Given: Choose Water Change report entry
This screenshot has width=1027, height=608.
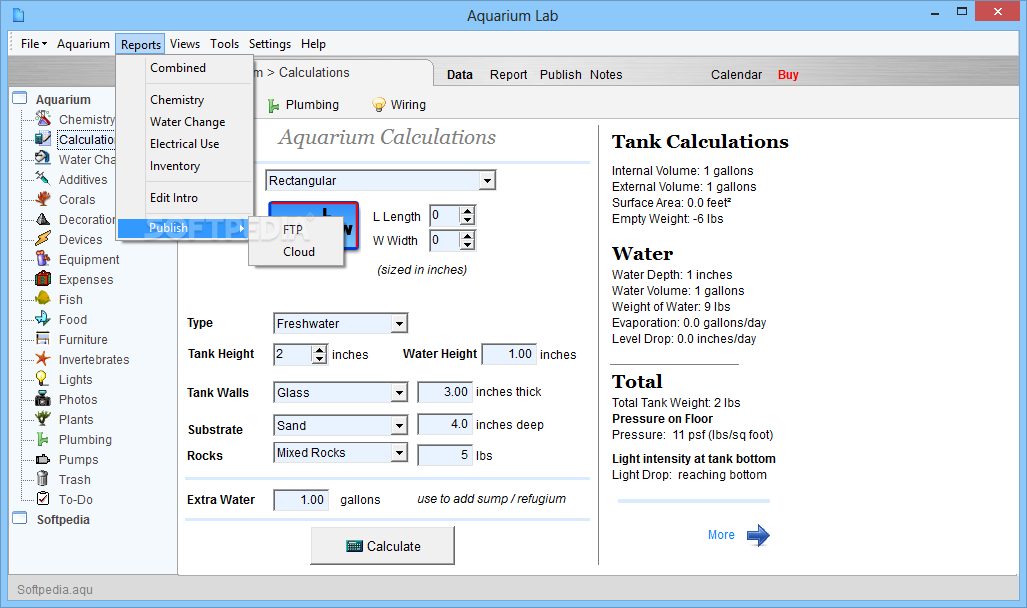Looking at the screenshot, I should pyautogui.click(x=187, y=122).
